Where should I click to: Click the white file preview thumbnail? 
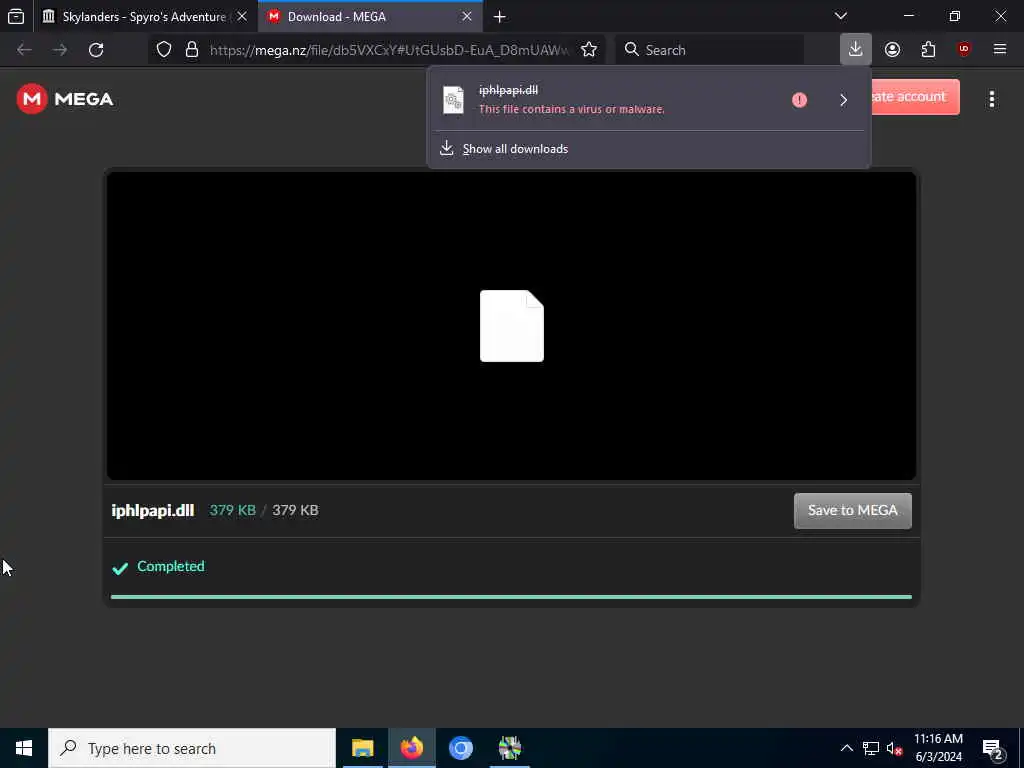[x=512, y=326]
